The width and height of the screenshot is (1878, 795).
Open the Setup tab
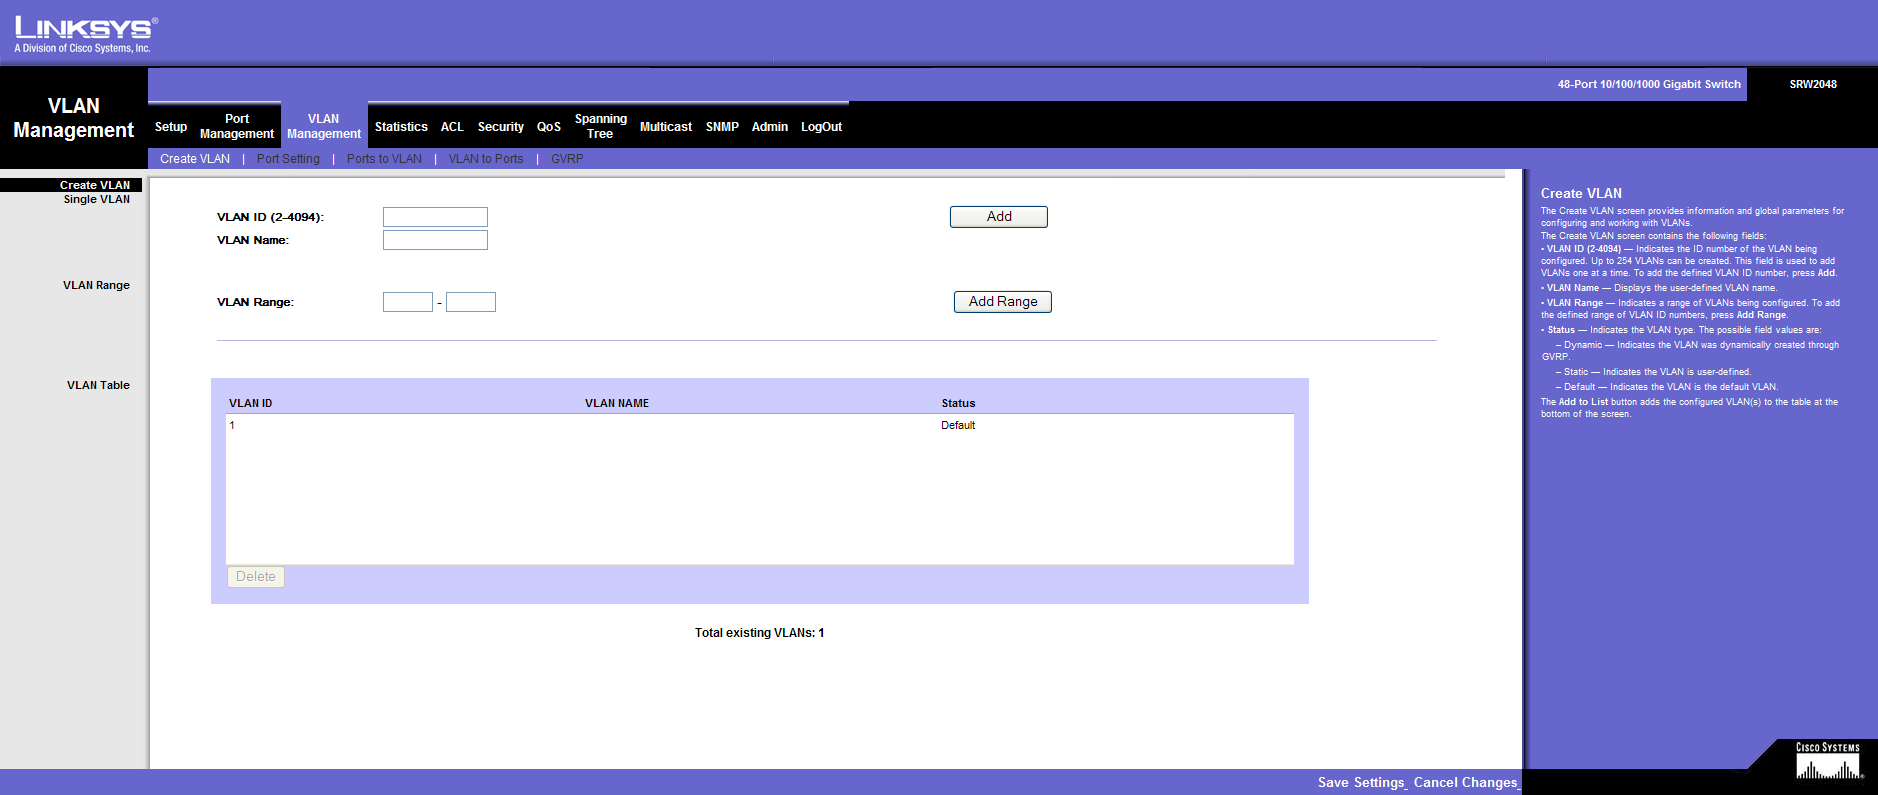pyautogui.click(x=171, y=127)
